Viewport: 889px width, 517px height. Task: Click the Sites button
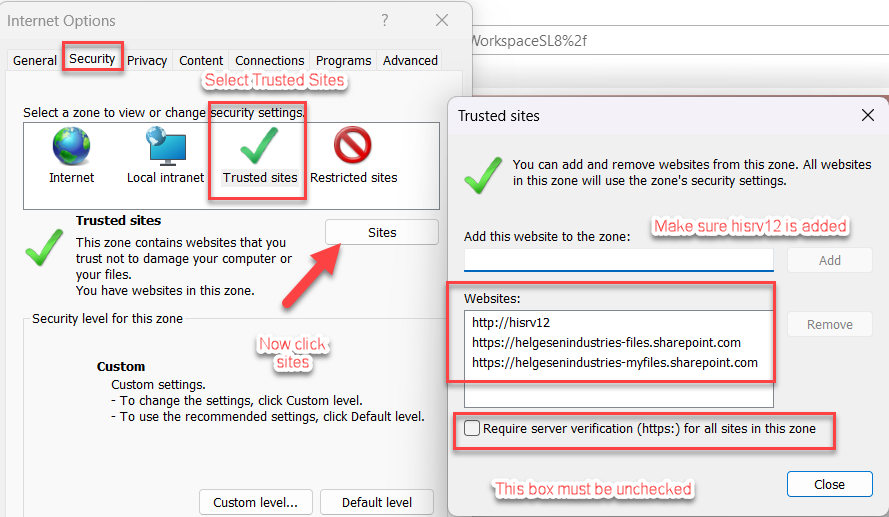382,232
